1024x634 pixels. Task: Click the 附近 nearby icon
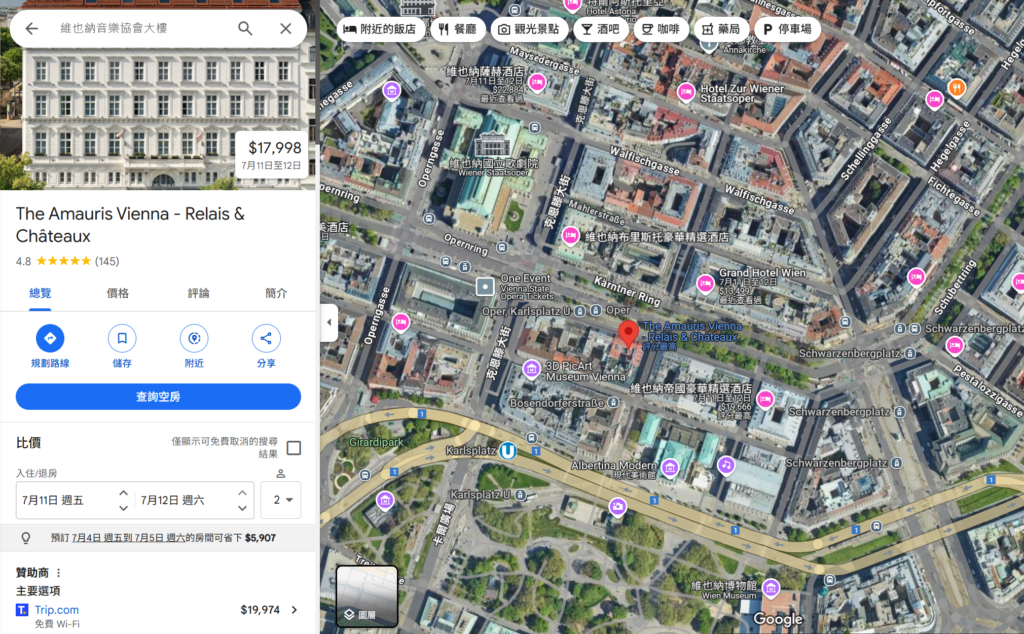[194, 338]
